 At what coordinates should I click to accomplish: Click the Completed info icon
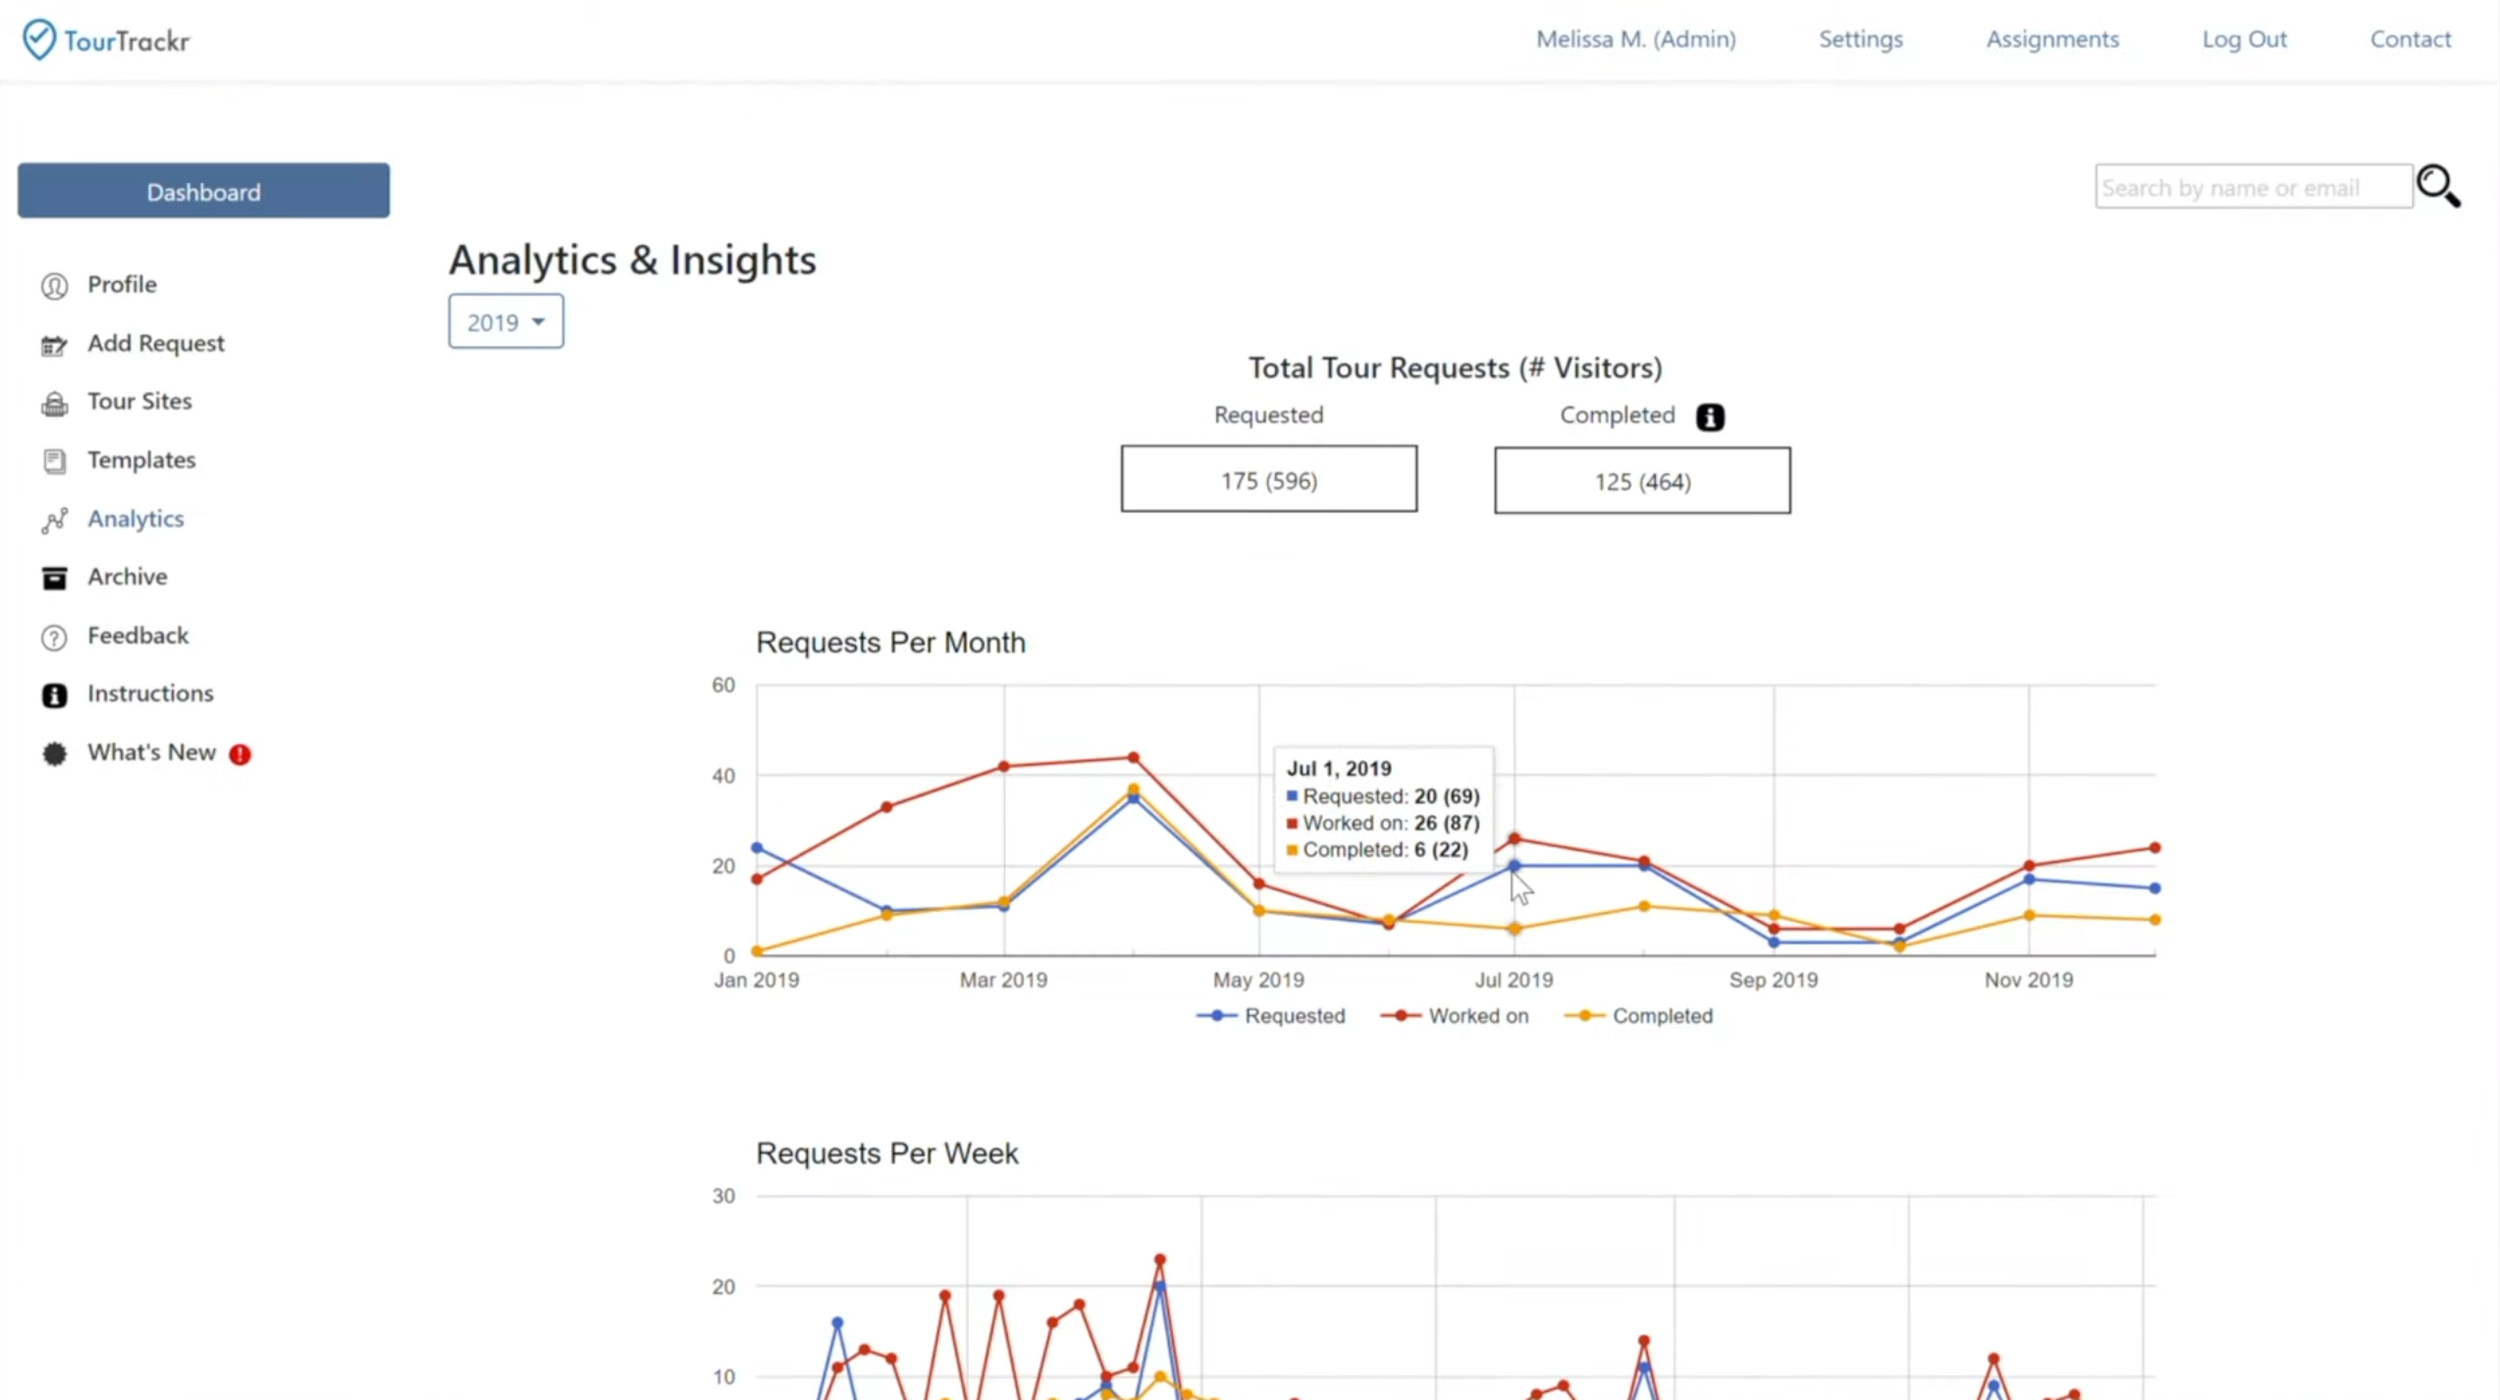tap(1710, 417)
